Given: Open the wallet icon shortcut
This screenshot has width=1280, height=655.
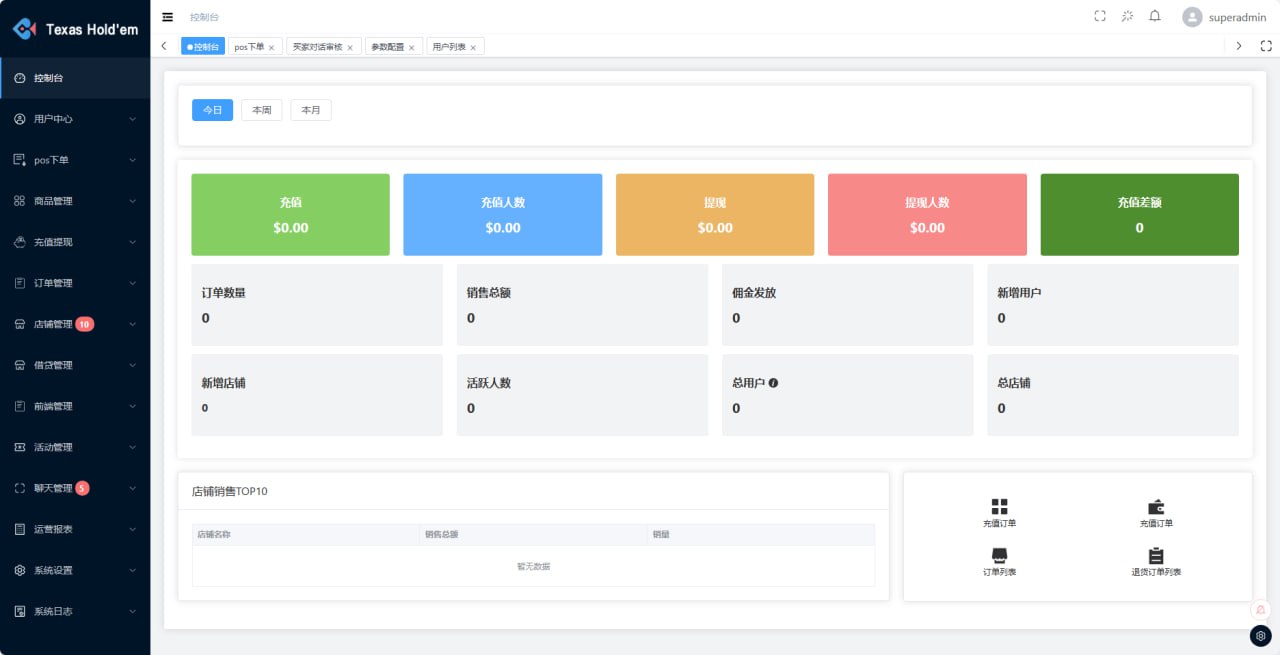Looking at the screenshot, I should pyautogui.click(x=1156, y=507).
